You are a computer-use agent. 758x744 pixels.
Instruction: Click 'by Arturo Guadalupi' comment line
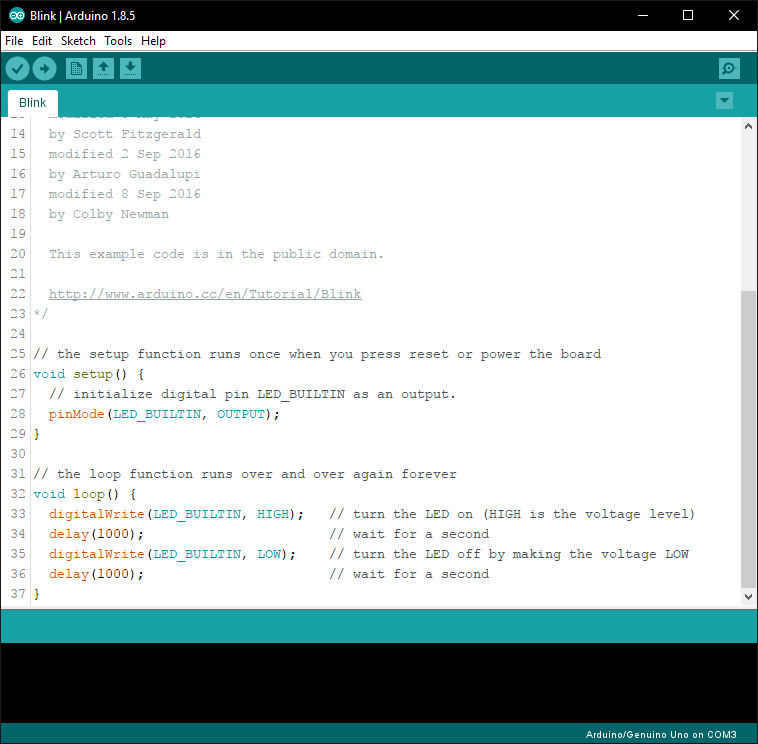pyautogui.click(x=124, y=174)
